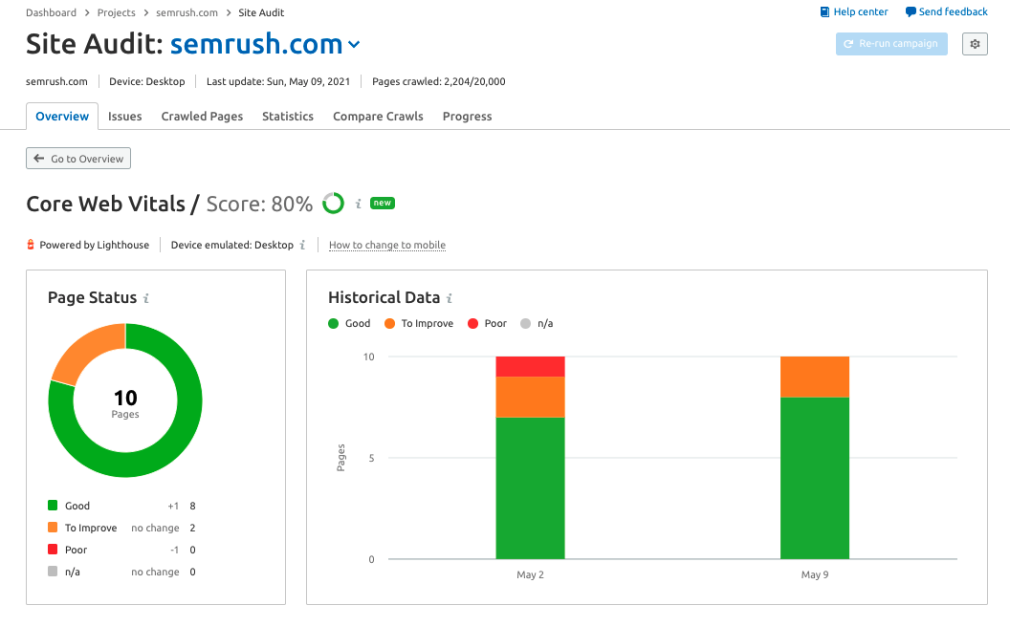
Task: Click the Re-run campaign button
Action: pos(891,44)
